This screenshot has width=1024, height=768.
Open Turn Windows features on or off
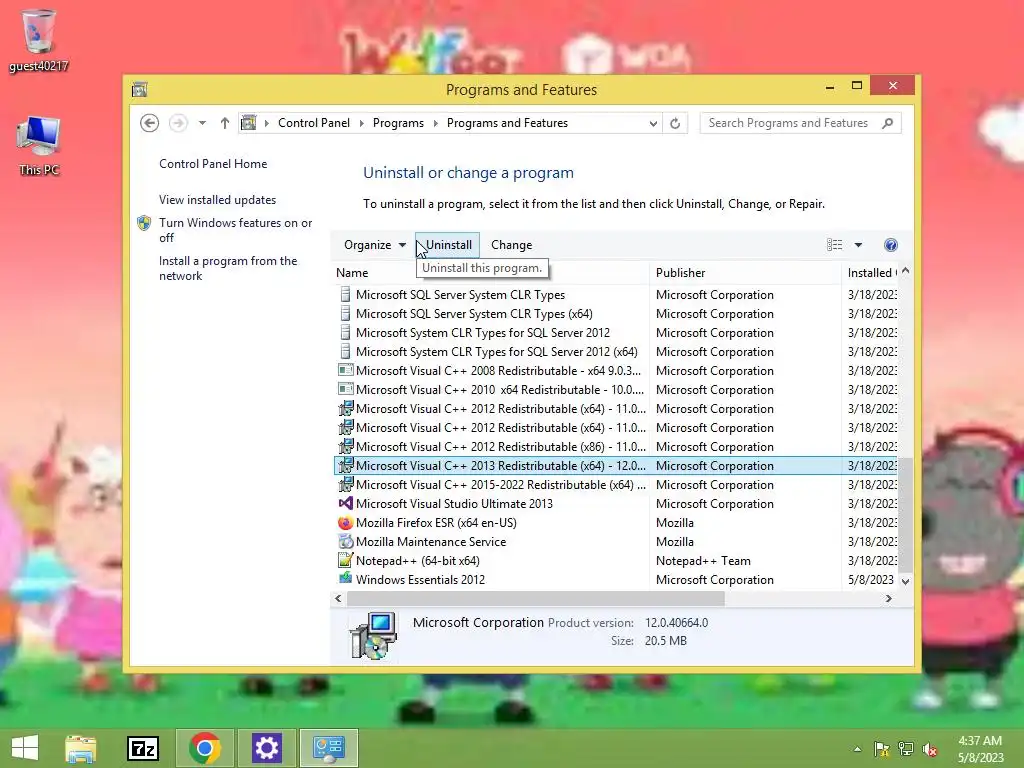click(235, 230)
